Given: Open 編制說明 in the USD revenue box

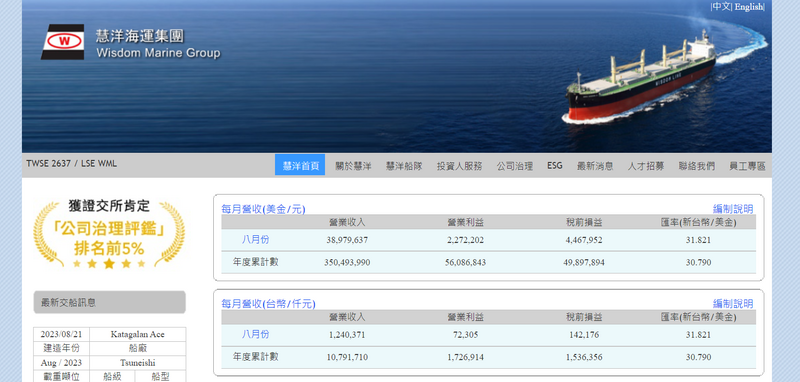Looking at the screenshot, I should coord(733,209).
